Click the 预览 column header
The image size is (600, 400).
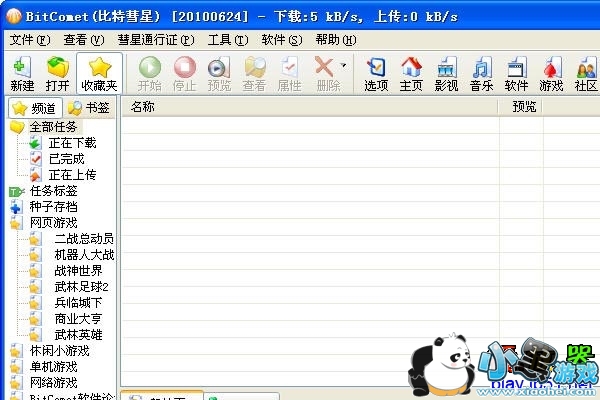point(521,107)
